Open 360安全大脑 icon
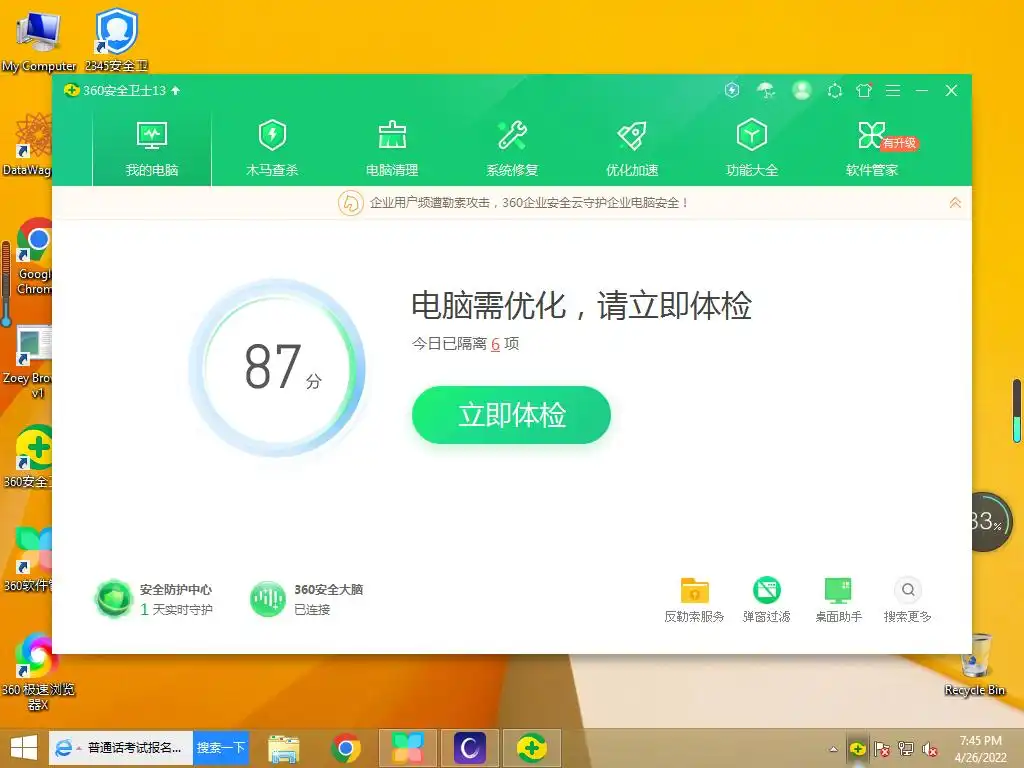The height and width of the screenshot is (768, 1024). (x=268, y=598)
